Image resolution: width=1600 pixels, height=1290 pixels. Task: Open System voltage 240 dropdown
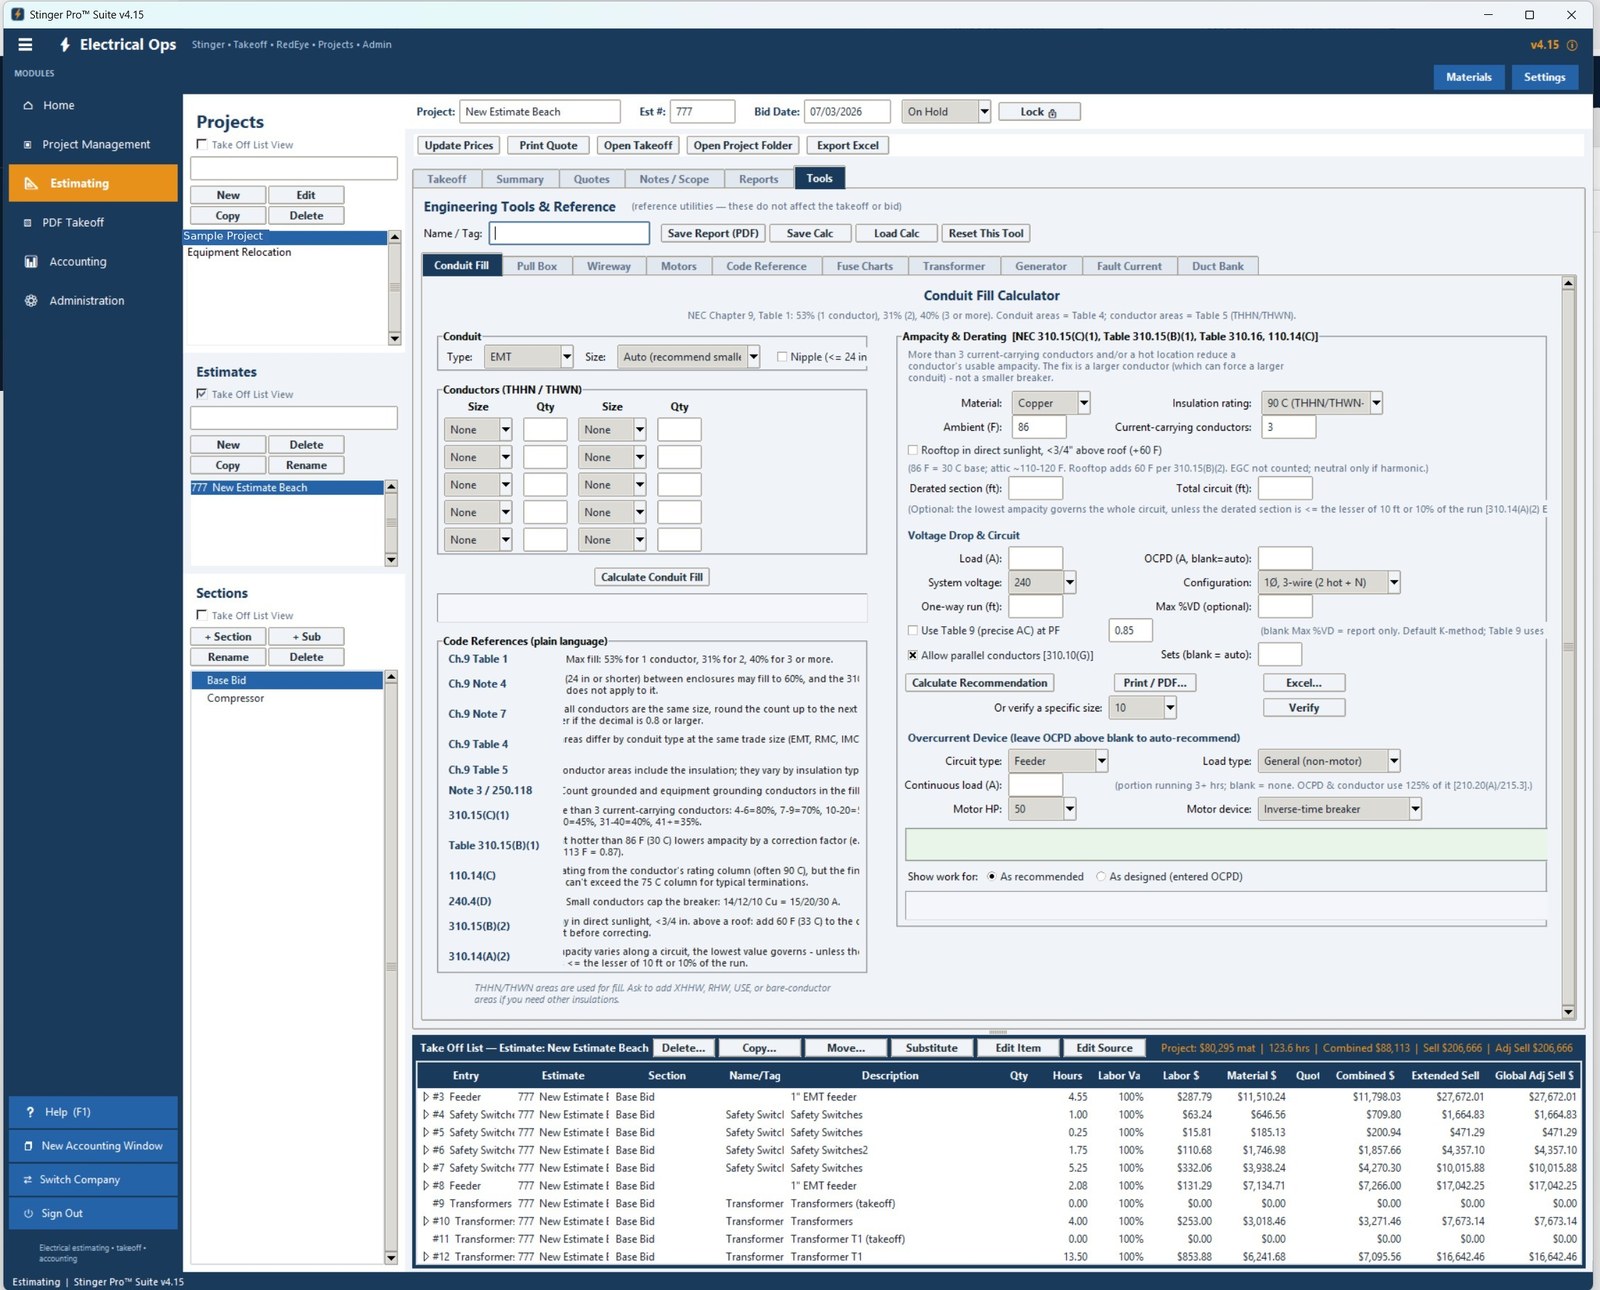coord(1070,582)
